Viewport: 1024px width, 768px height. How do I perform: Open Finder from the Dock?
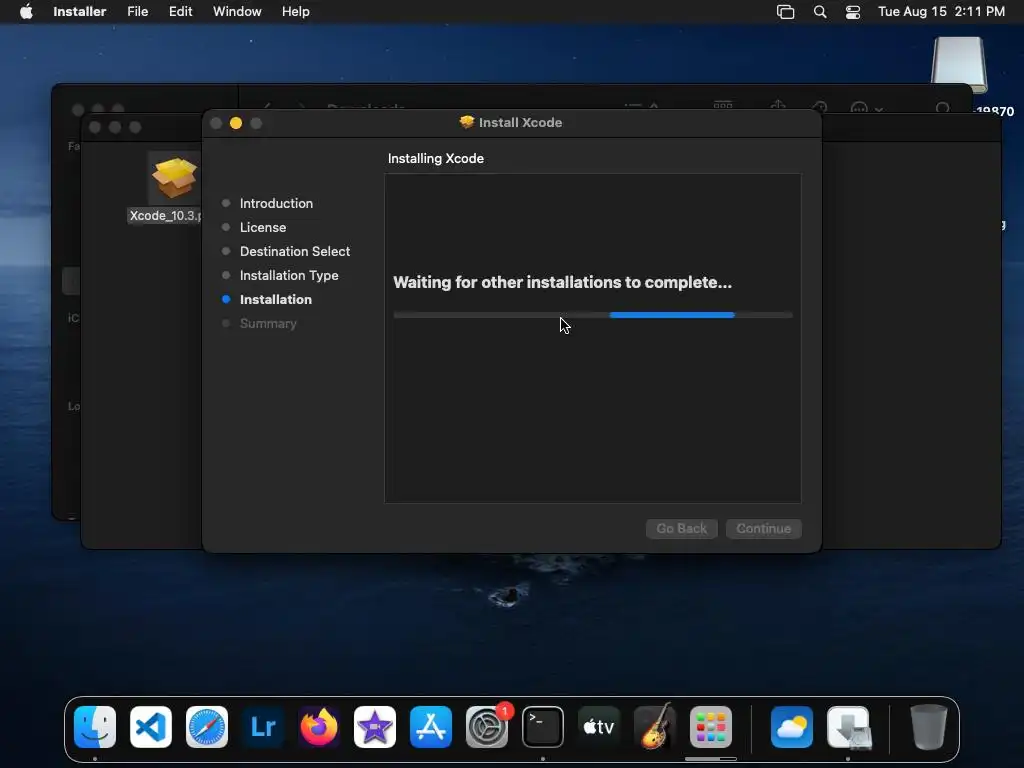coord(95,727)
